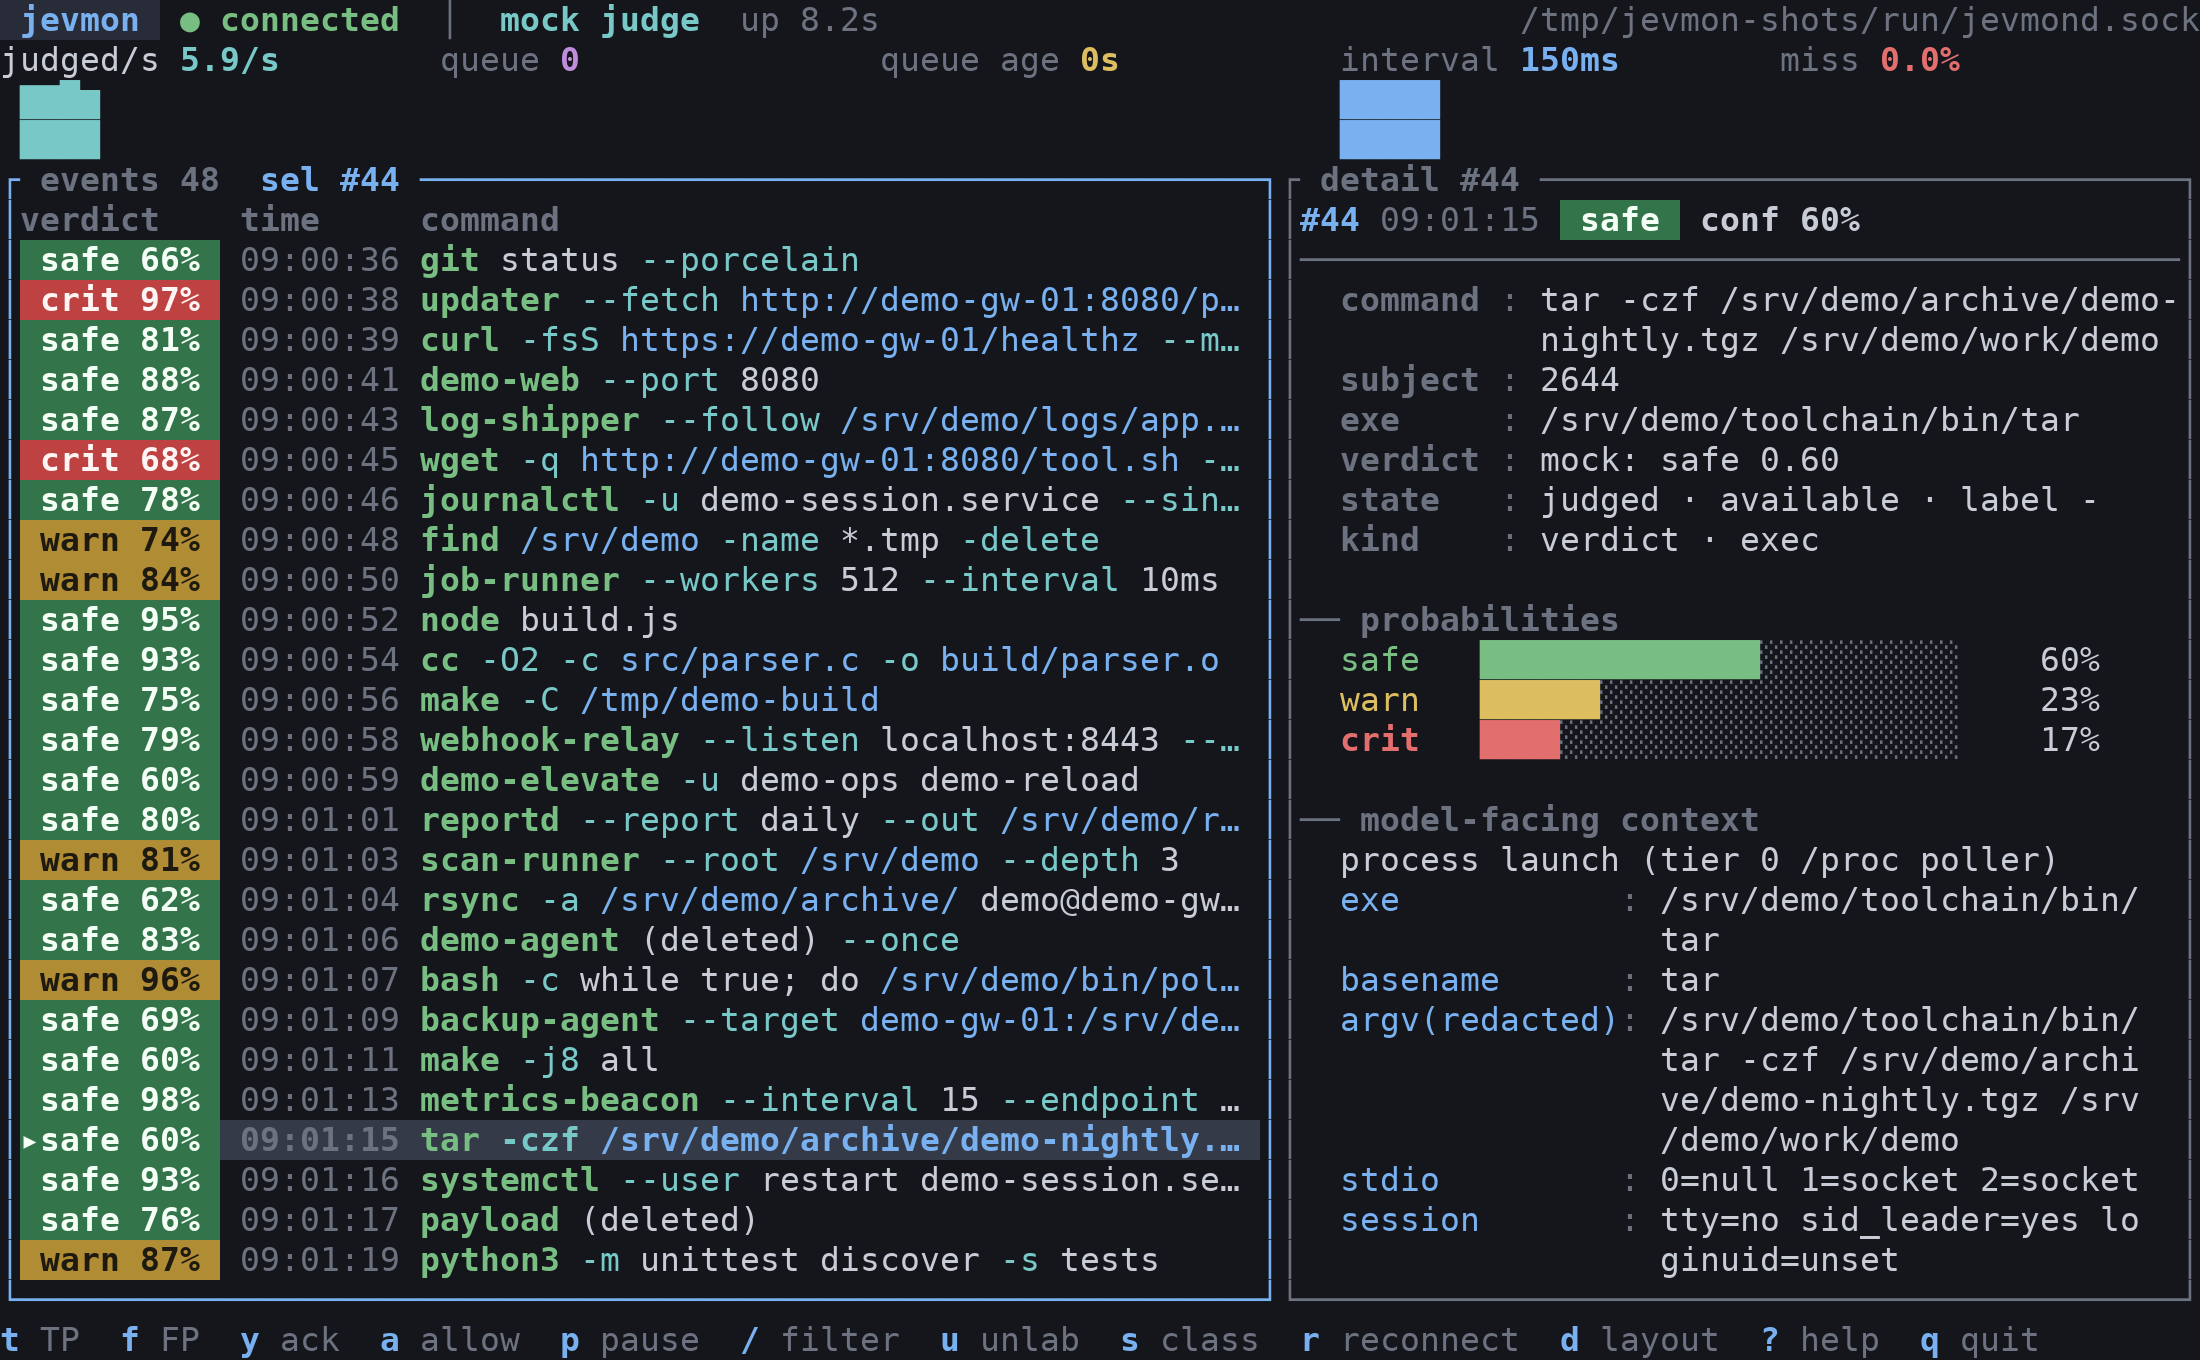2200x1360 pixels.
Task: Select the demo-elevate -u demo-ops row
Action: click(640, 780)
